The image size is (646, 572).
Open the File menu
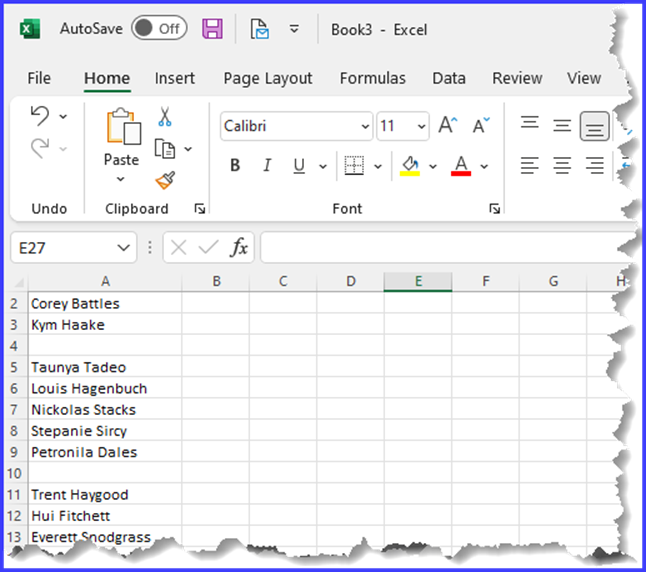[x=39, y=78]
